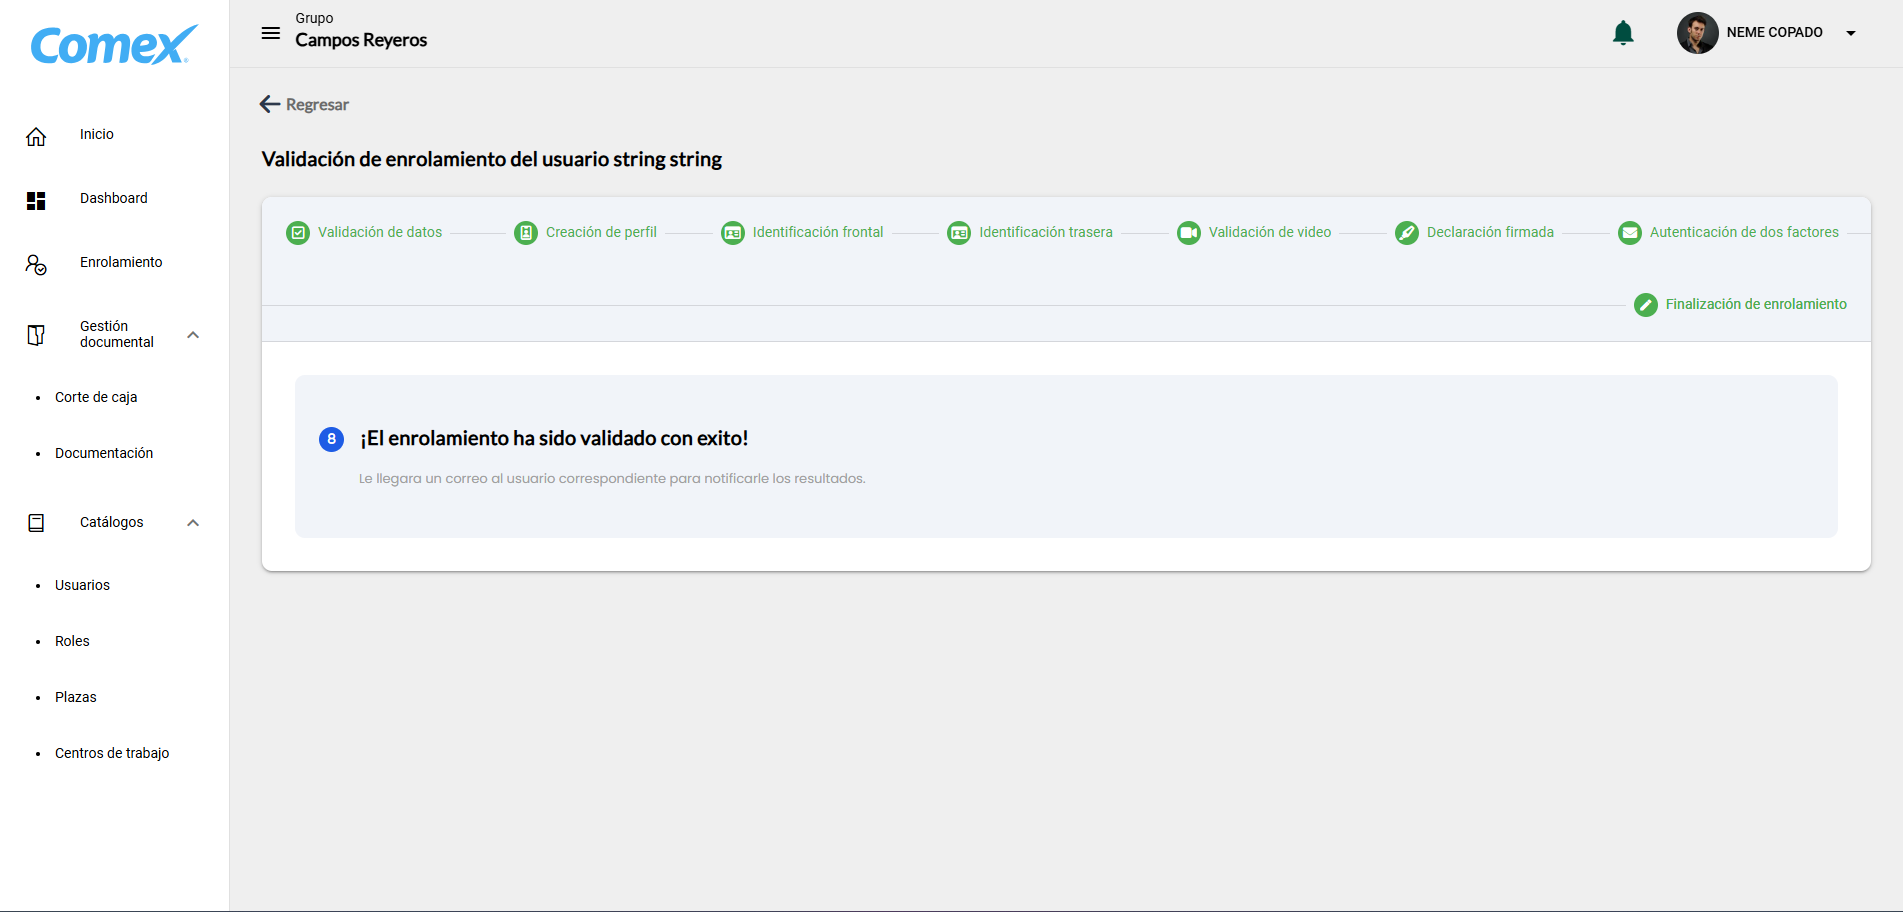Select the Finalización de enrolamiento step
The image size is (1903, 912).
coord(1755,304)
